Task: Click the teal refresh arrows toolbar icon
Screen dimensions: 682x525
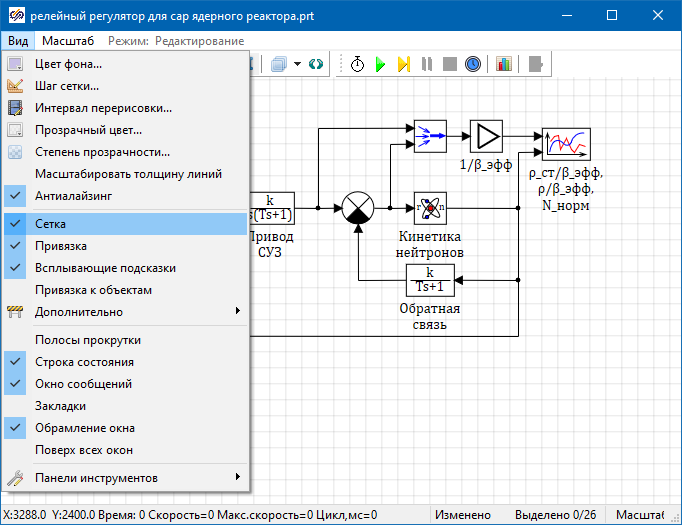Action: click(316, 64)
